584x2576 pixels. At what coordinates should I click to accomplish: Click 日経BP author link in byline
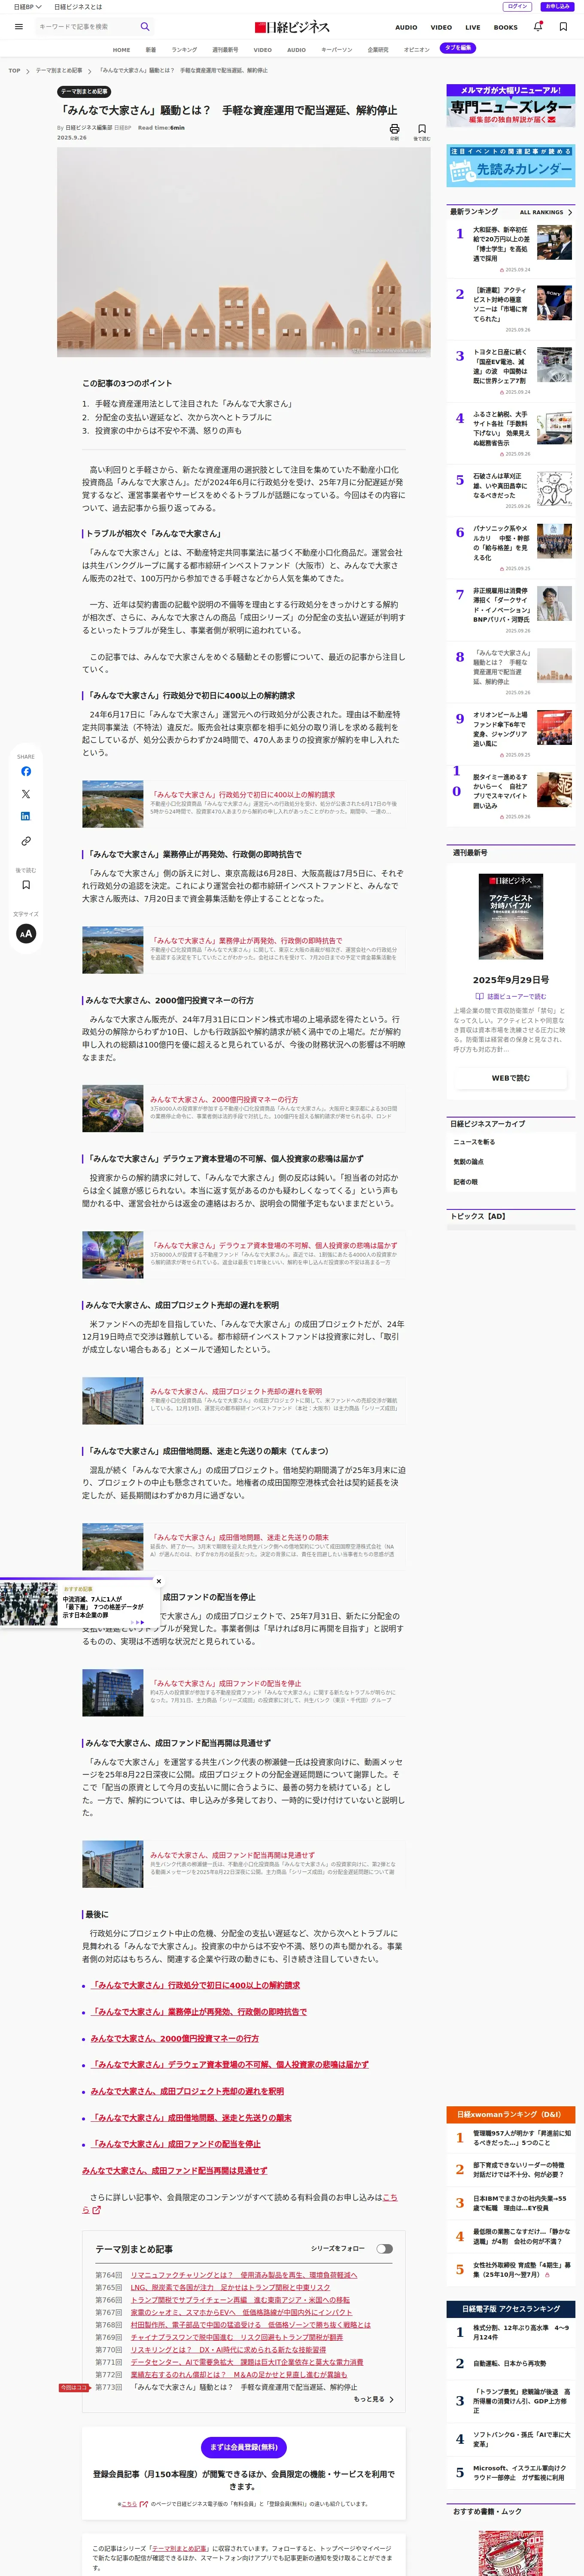coord(122,128)
